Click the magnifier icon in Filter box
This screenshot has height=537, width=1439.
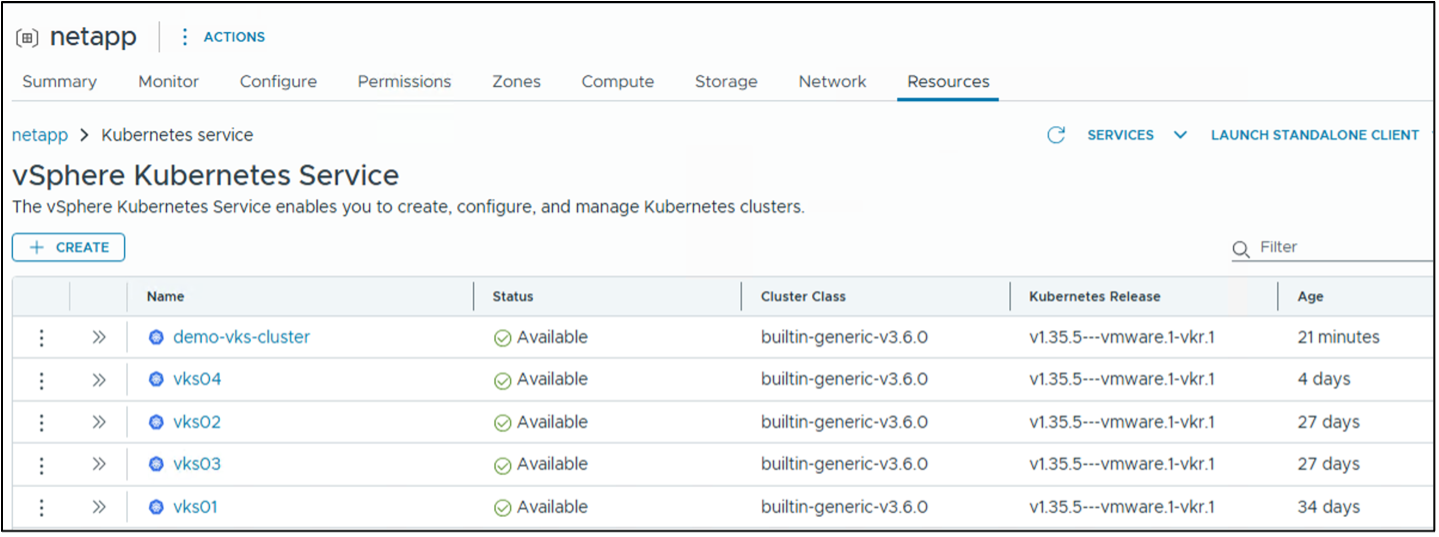coord(1241,248)
